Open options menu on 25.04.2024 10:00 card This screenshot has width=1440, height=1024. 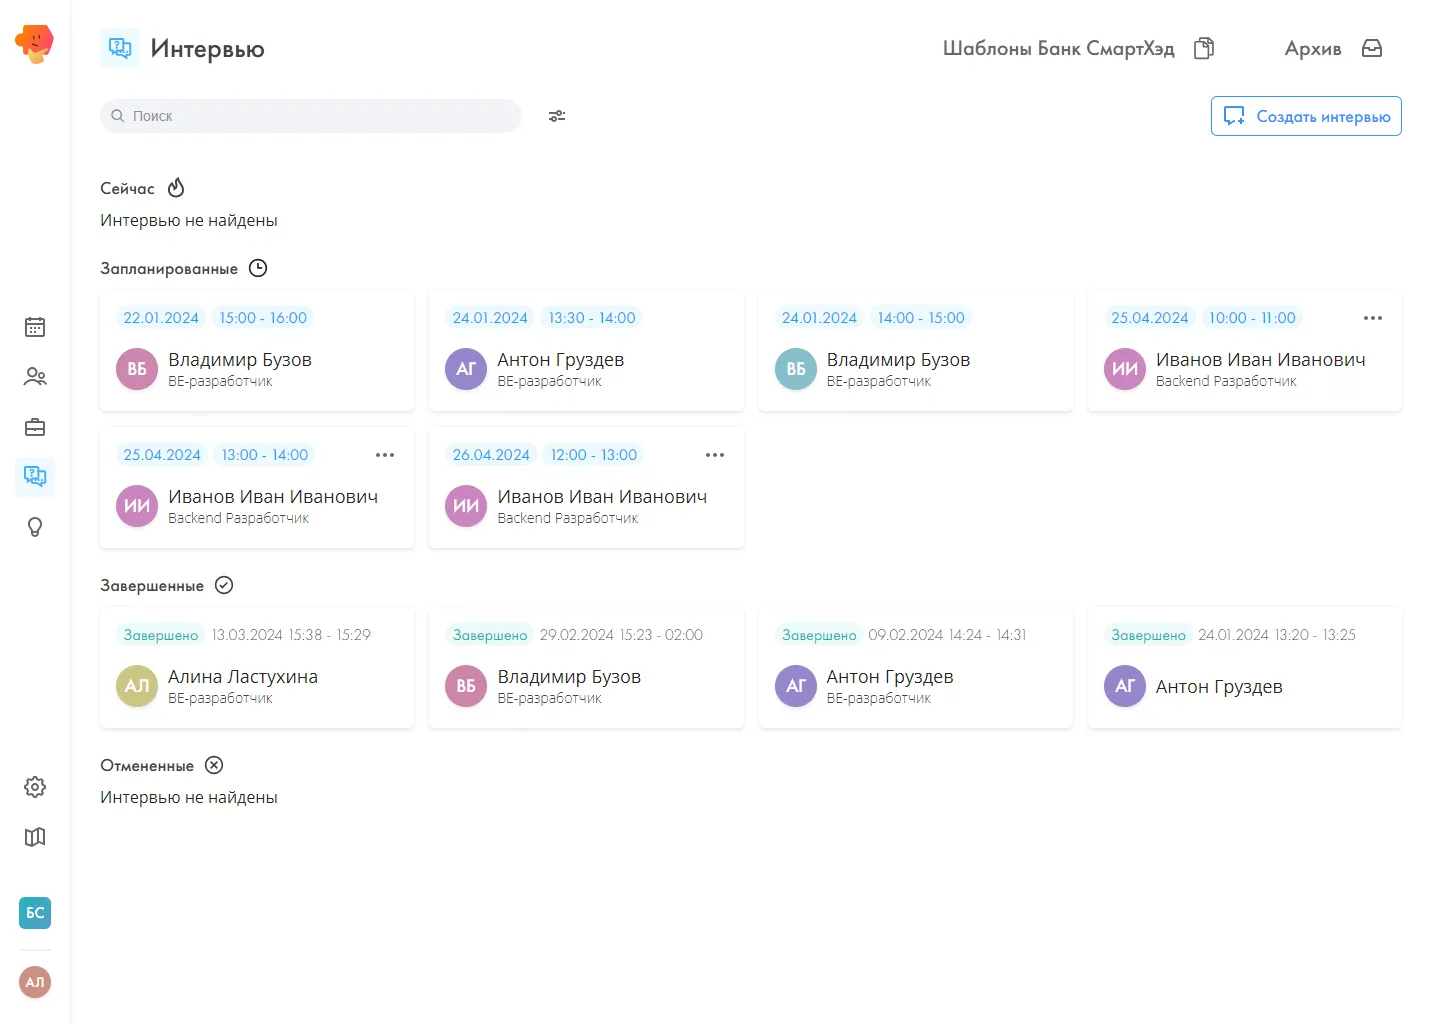(x=1373, y=318)
